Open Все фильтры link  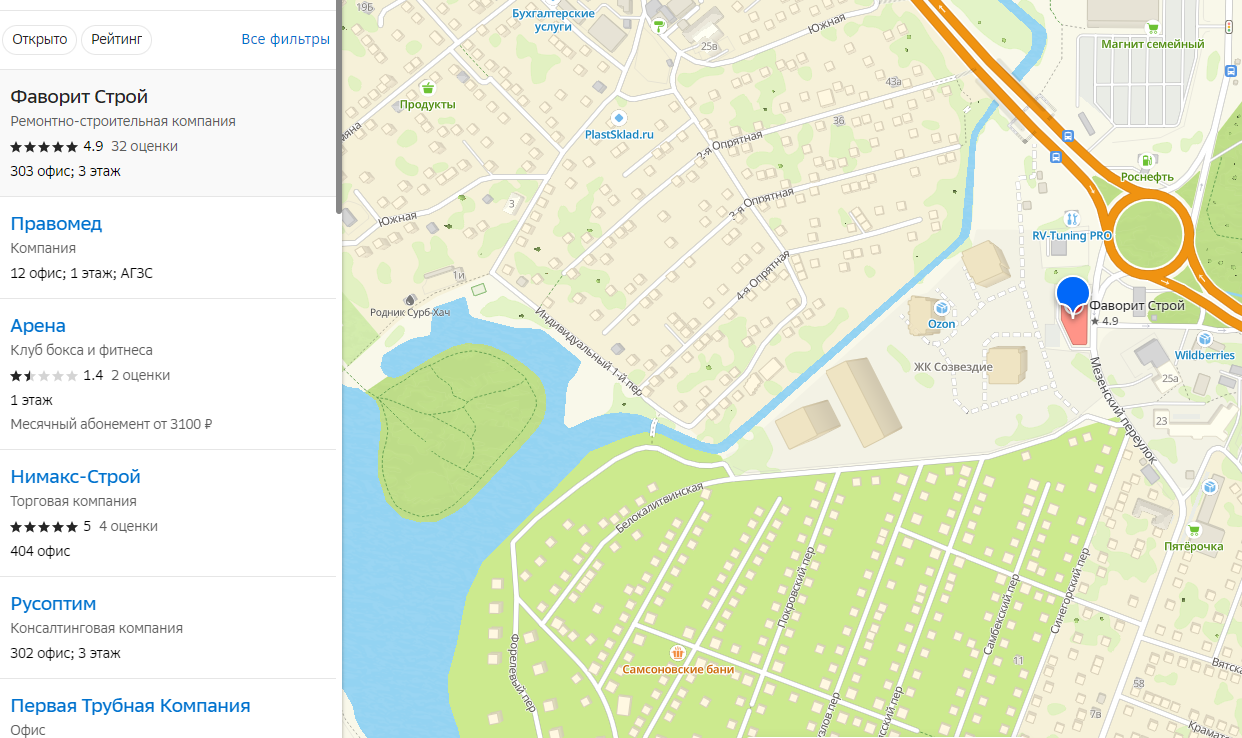[x=286, y=40]
